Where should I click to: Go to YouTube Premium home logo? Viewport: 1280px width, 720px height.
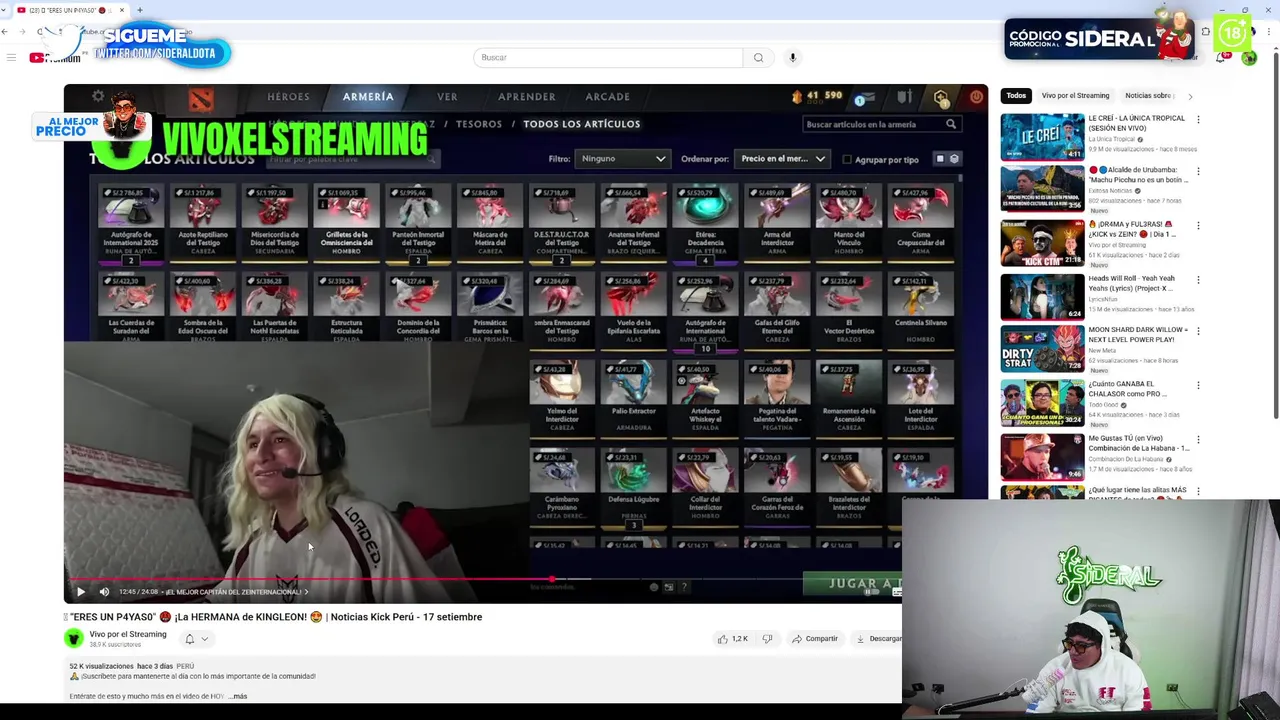[x=55, y=58]
